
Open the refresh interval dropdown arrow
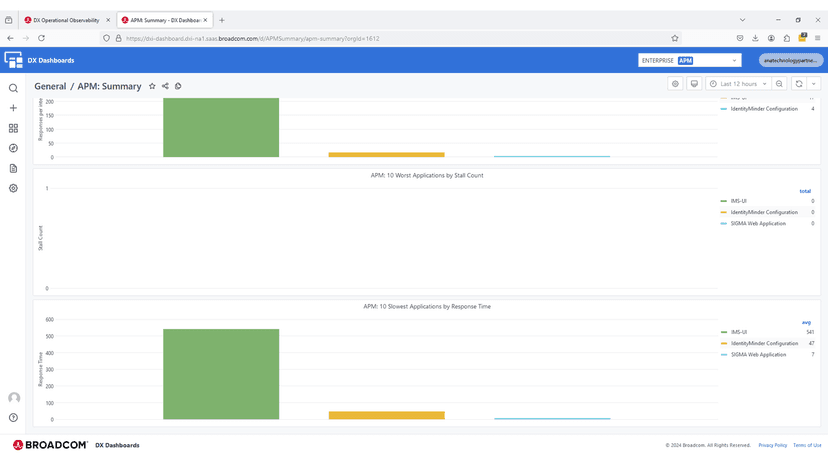point(814,84)
